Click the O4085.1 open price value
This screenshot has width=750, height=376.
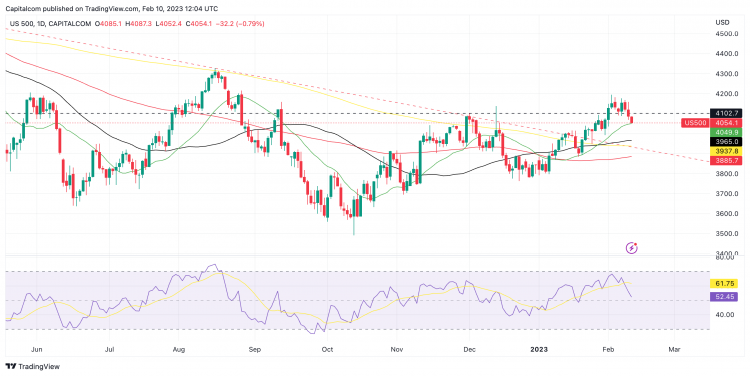[x=109, y=23]
